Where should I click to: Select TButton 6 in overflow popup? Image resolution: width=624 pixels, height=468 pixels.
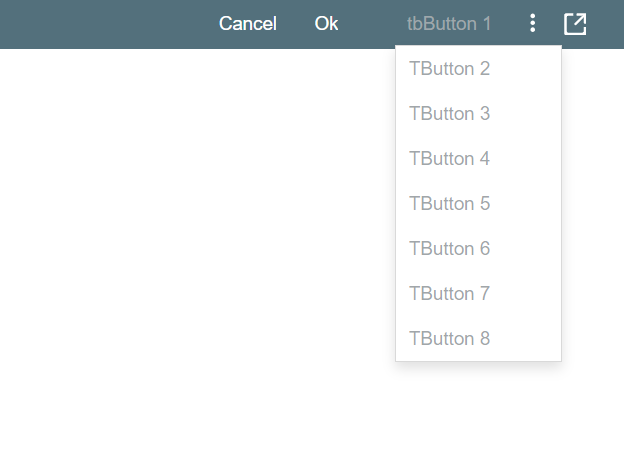(449, 249)
